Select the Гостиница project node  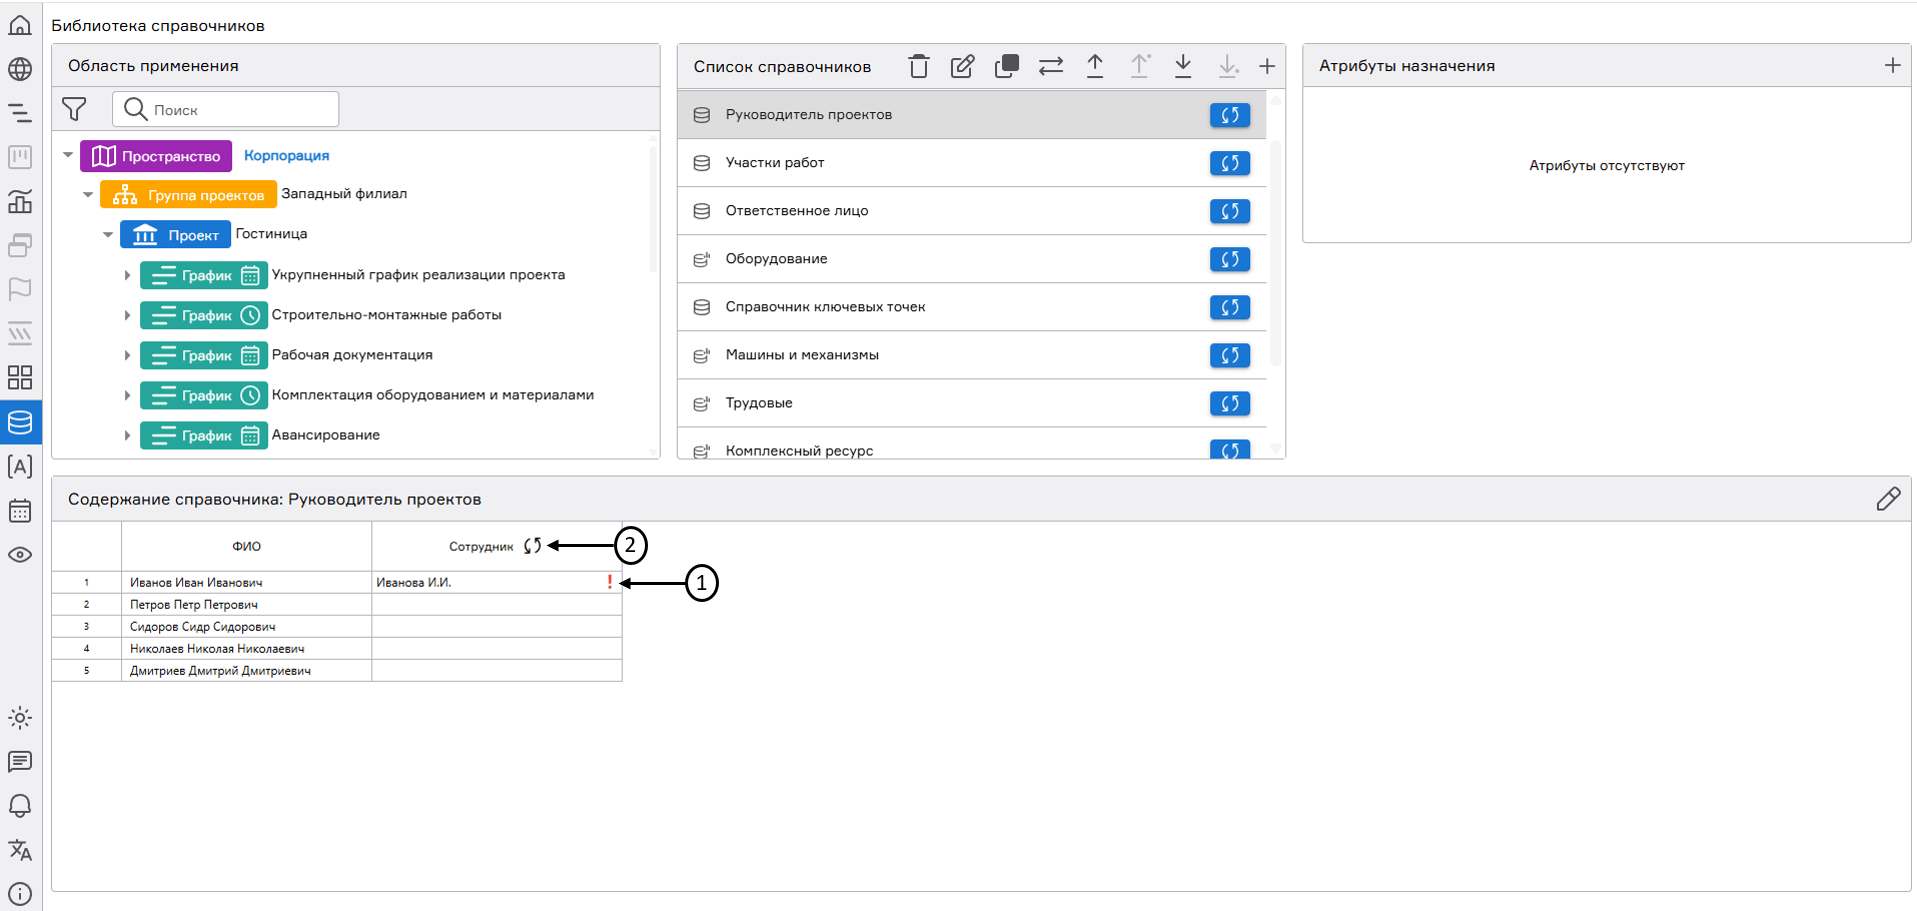[271, 234]
